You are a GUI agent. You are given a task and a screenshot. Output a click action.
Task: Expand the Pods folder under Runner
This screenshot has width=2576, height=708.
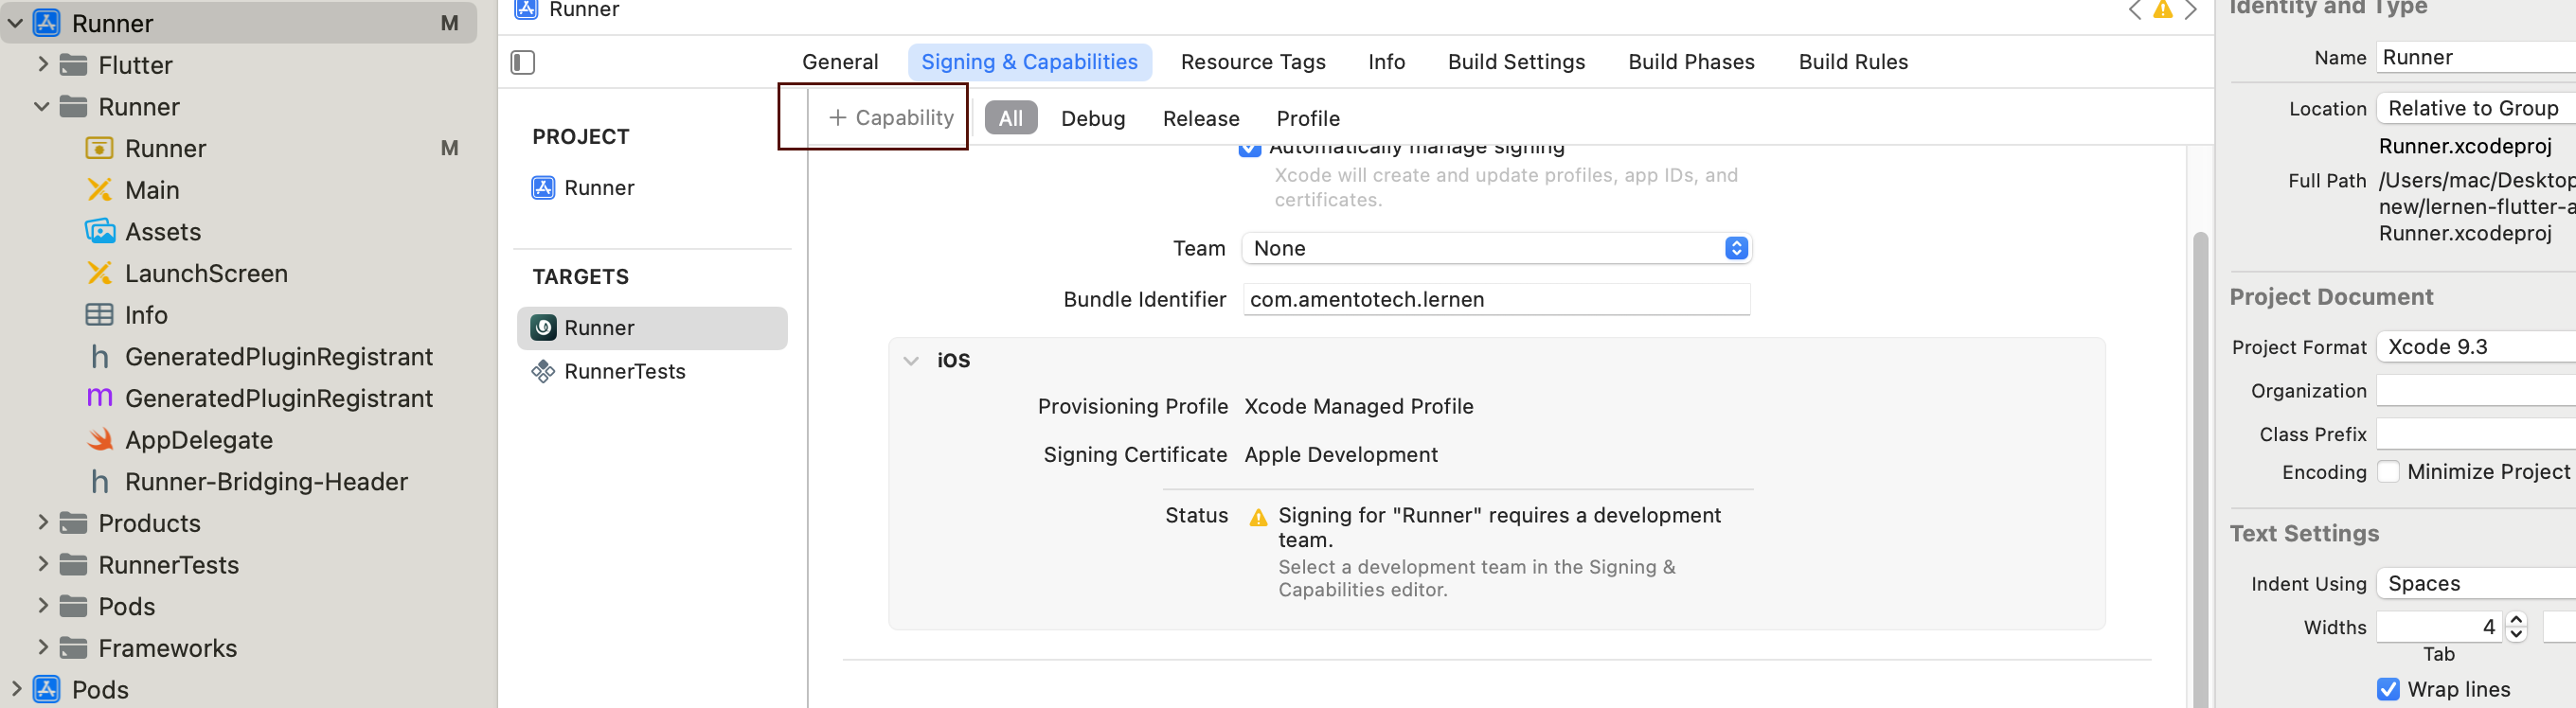[x=42, y=606]
